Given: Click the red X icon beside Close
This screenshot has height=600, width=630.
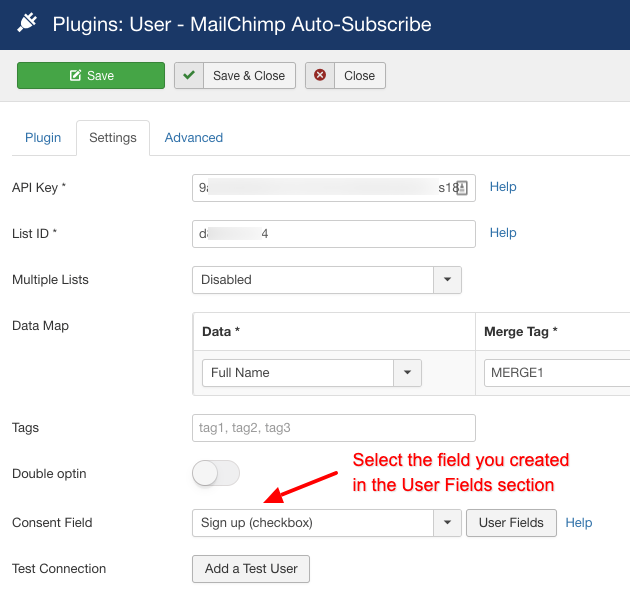Looking at the screenshot, I should (x=320, y=76).
